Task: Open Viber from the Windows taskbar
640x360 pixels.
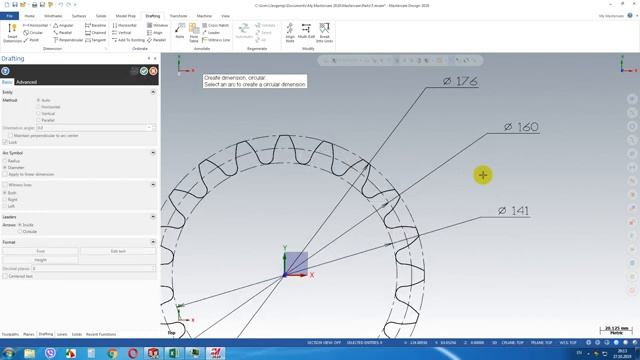Action: point(50,353)
